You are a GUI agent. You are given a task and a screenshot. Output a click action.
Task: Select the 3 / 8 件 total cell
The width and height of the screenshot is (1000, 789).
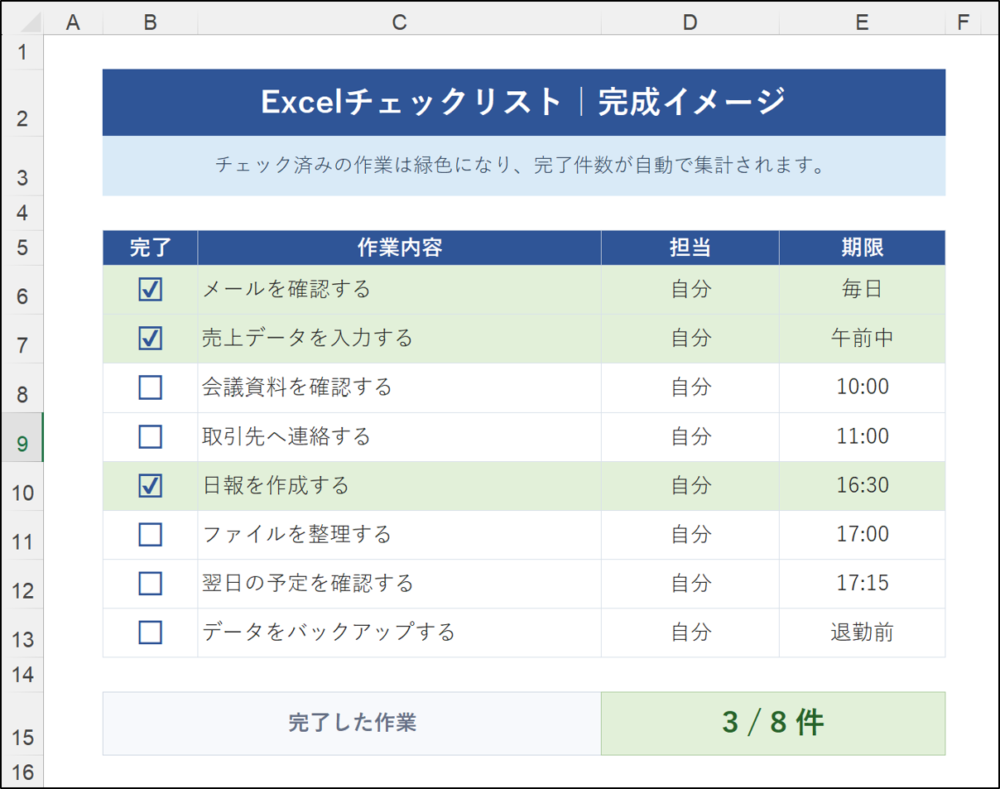pos(773,723)
